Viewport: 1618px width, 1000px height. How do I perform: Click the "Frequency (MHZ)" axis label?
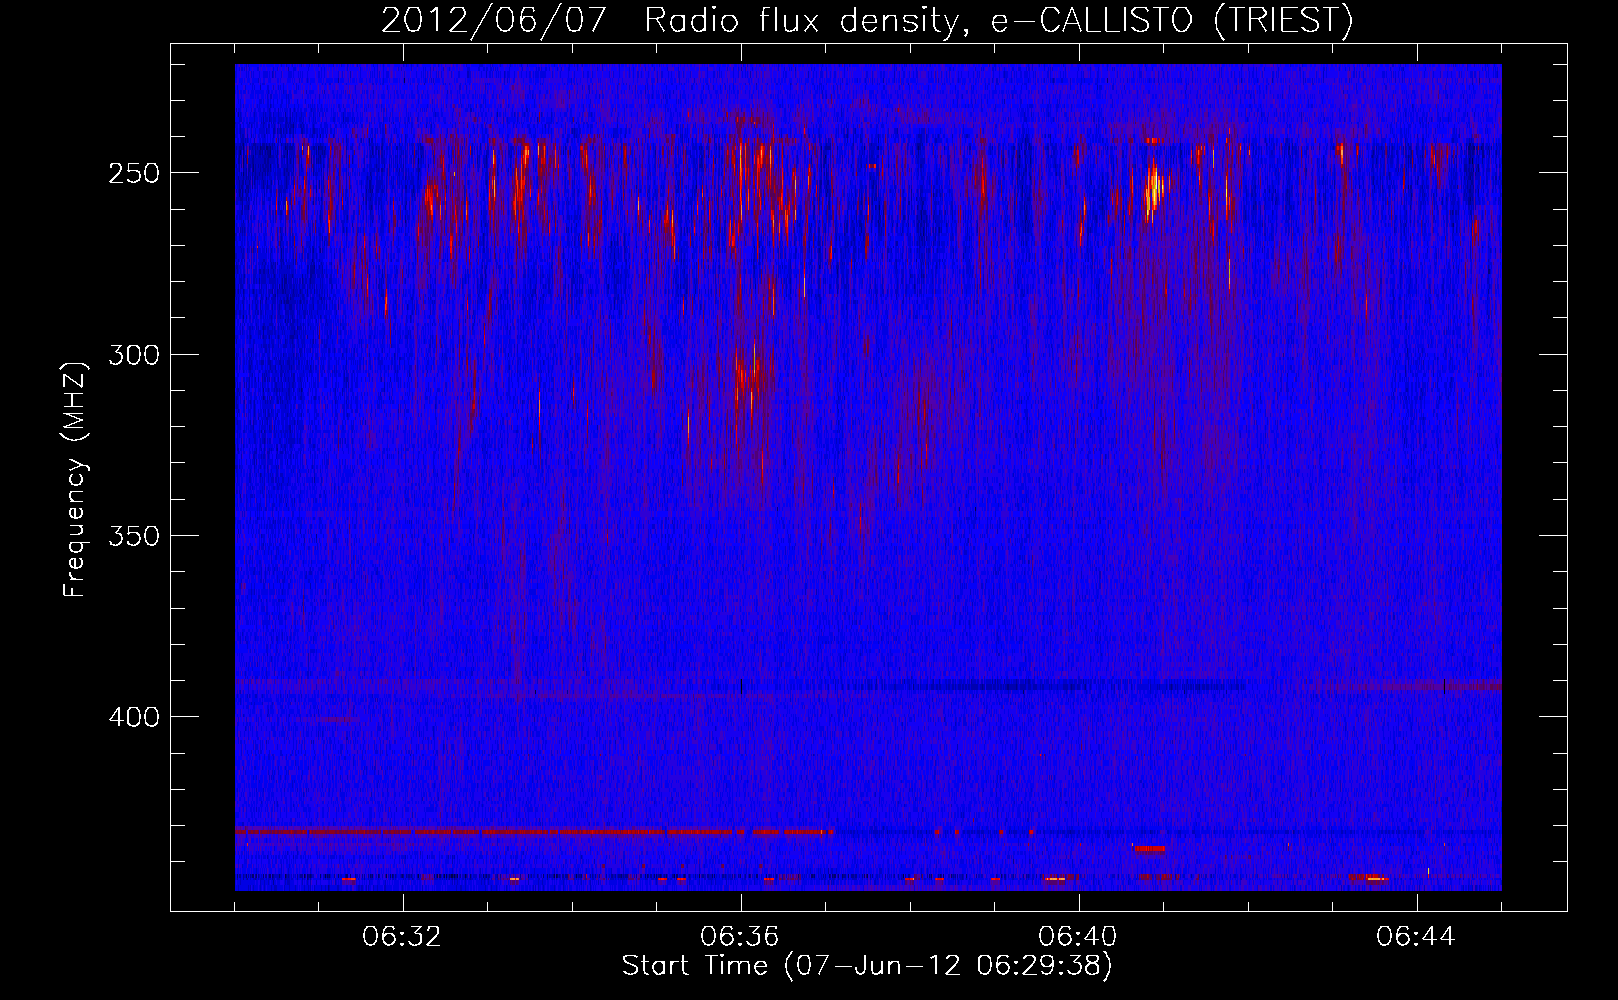coord(75,479)
